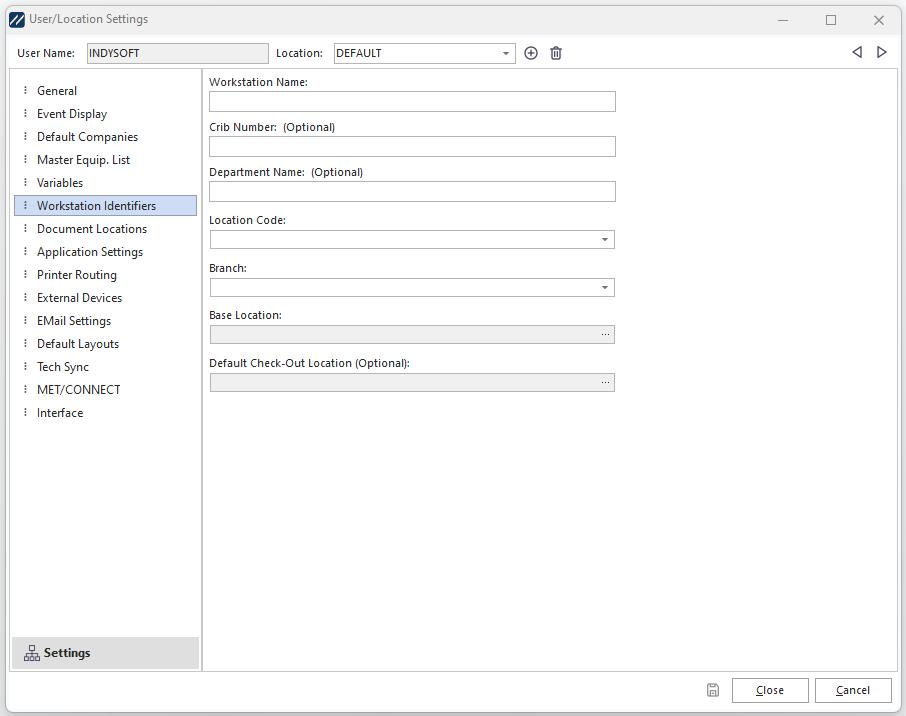Maximize the User/Location Settings window
Viewport: 906px width, 716px height.
coord(831,20)
